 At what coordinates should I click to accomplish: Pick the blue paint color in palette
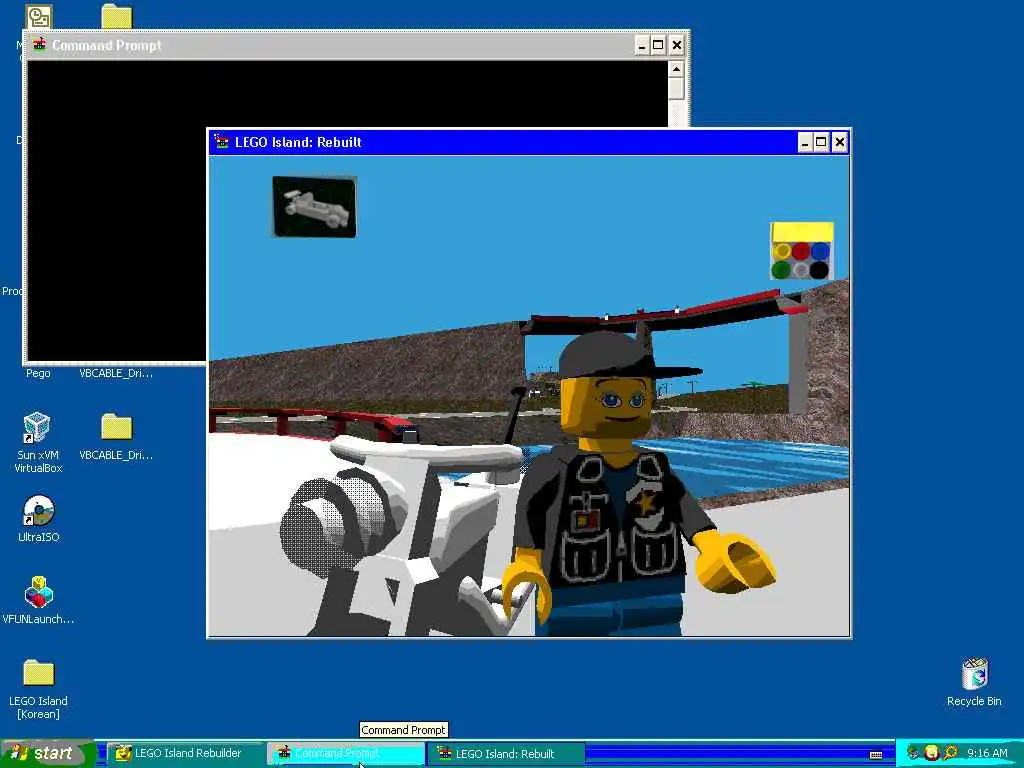tap(820, 251)
